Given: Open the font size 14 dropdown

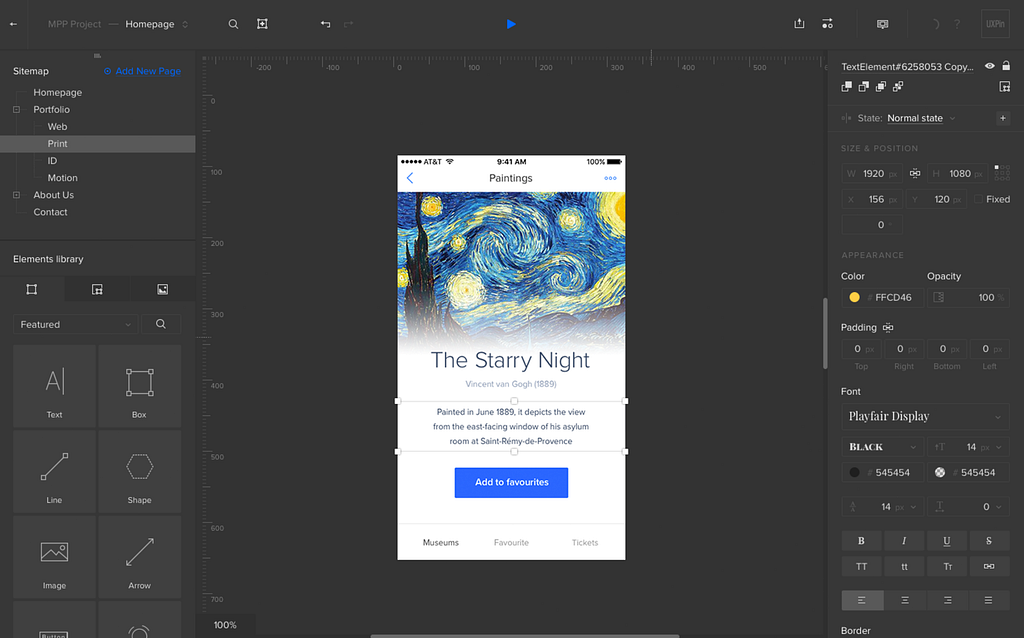Looking at the screenshot, I should tap(968, 447).
